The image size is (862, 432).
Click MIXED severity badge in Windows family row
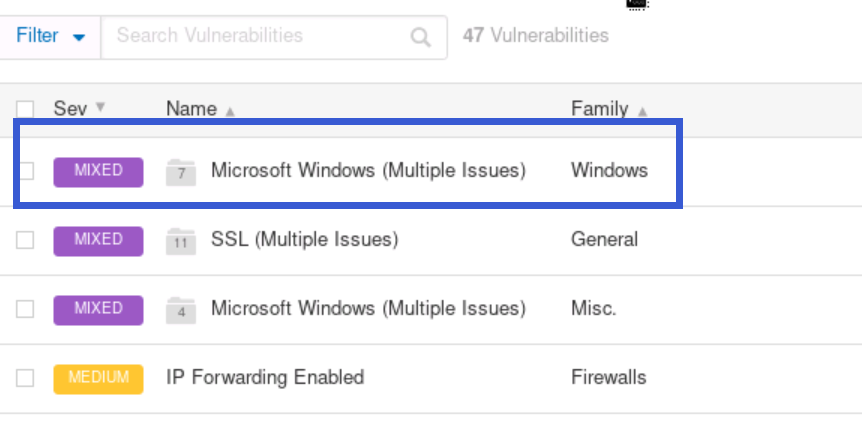[98, 171]
